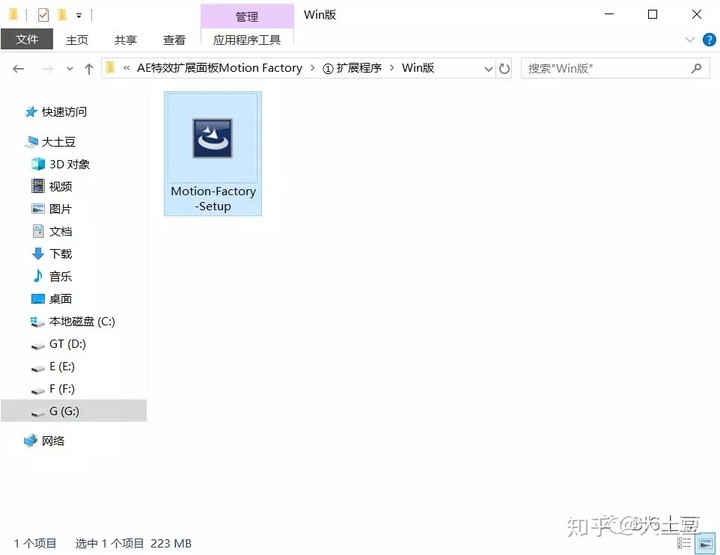Viewport: 720px width, 555px height.
Task: Open the 应用程序工具 ribbon tab
Action: coord(247,40)
